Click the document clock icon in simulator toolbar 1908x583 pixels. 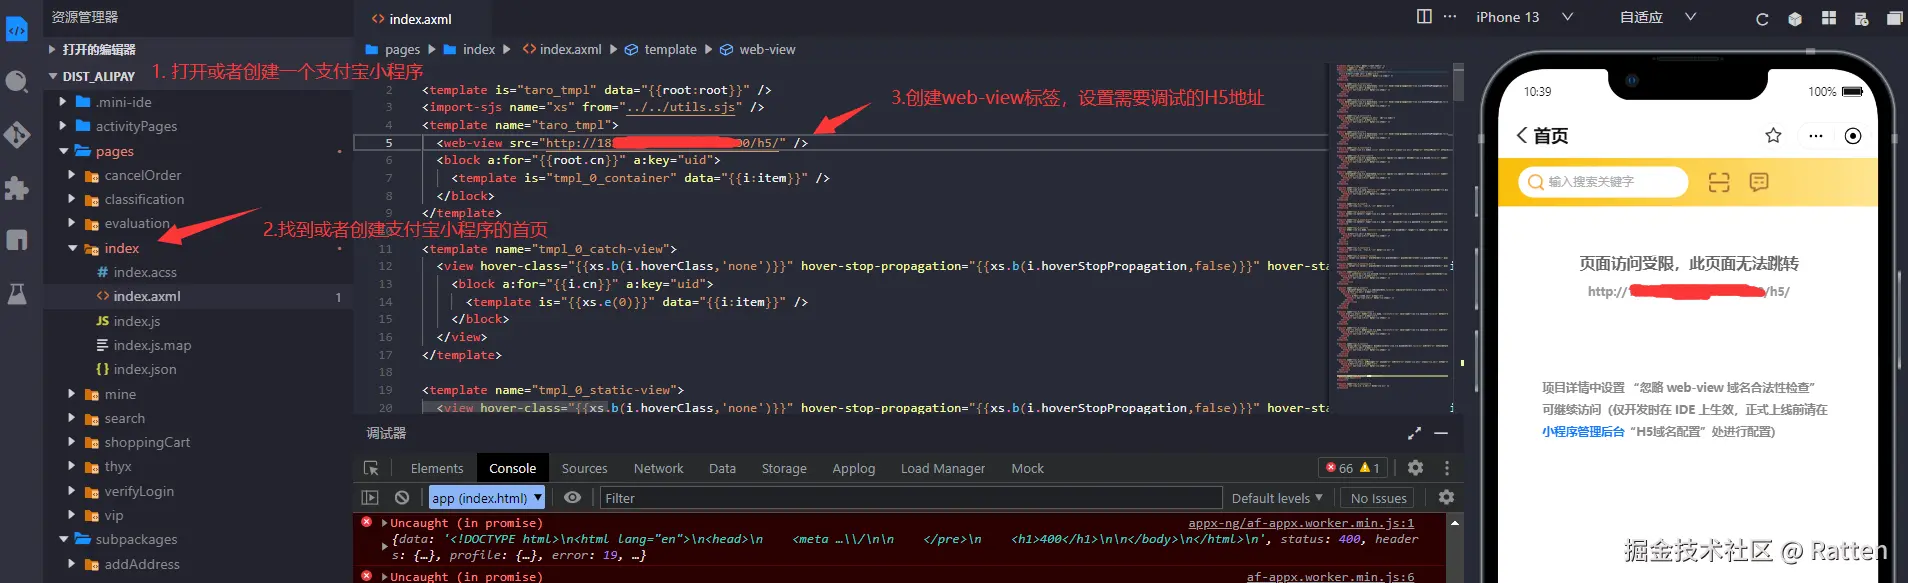point(1861,18)
